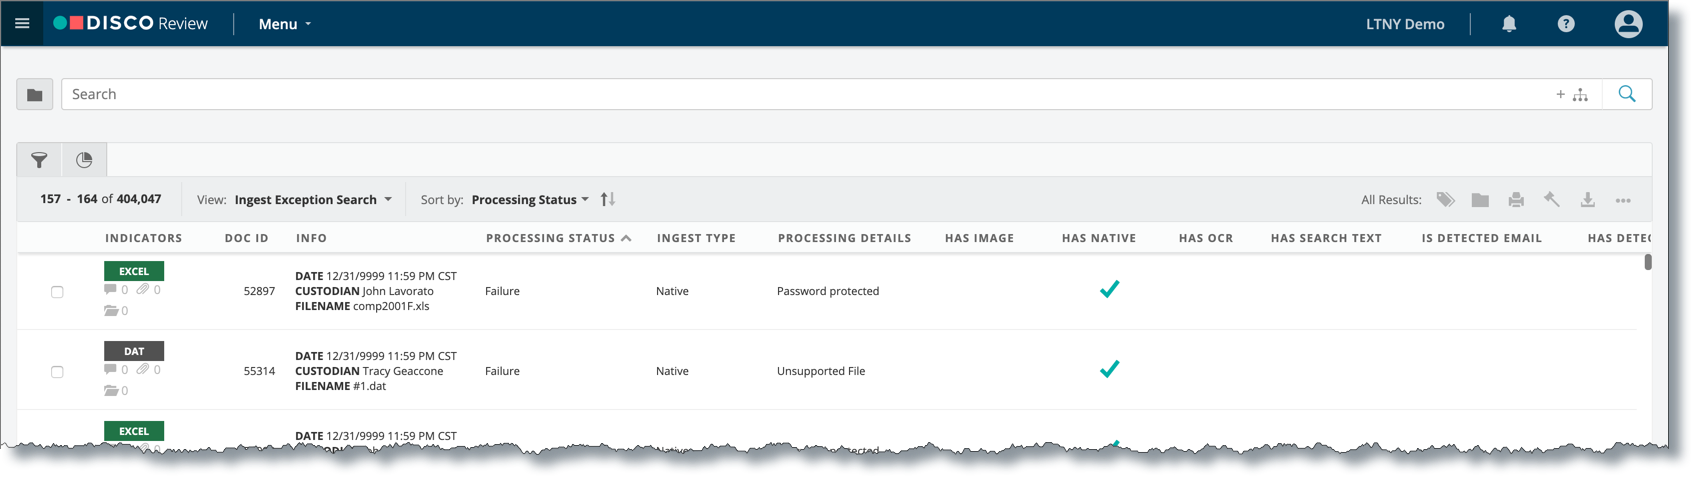Print all results with printer icon
1691x477 pixels.
click(x=1516, y=200)
